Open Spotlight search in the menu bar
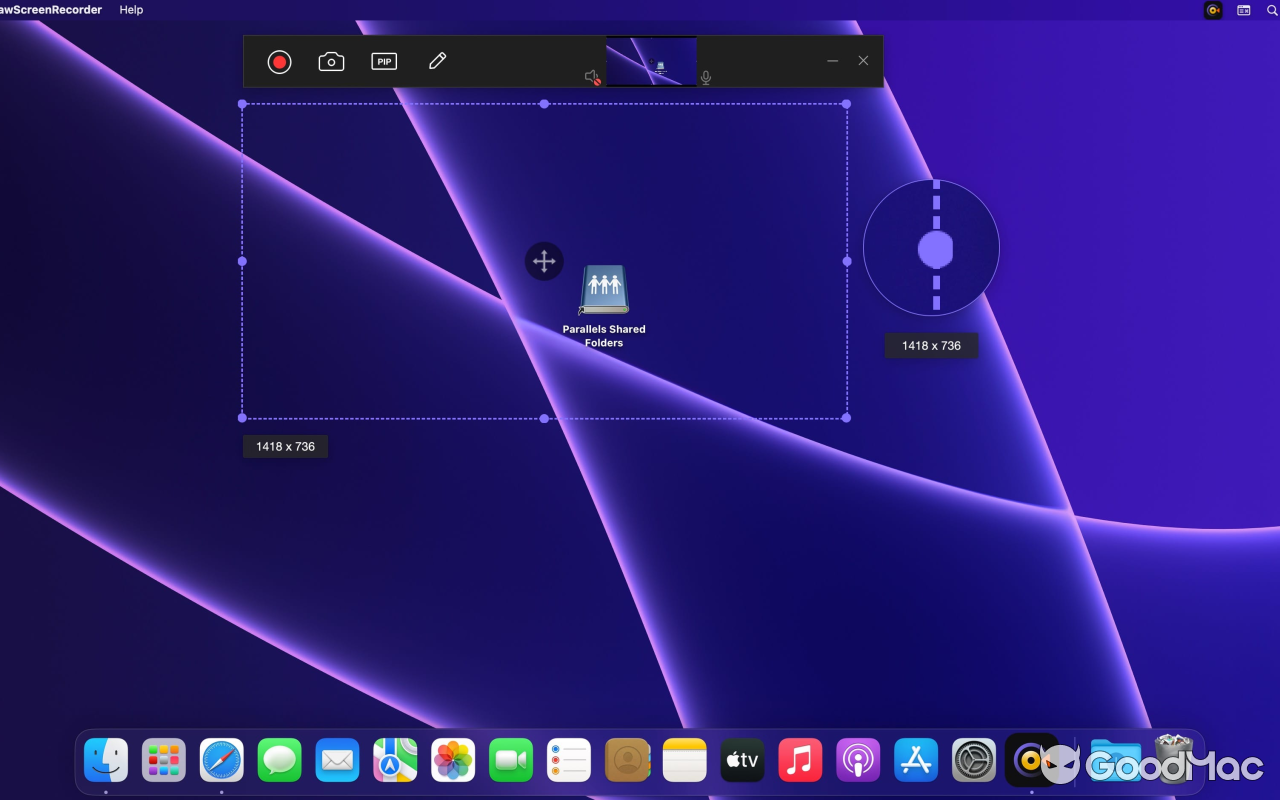 [x=1271, y=10]
